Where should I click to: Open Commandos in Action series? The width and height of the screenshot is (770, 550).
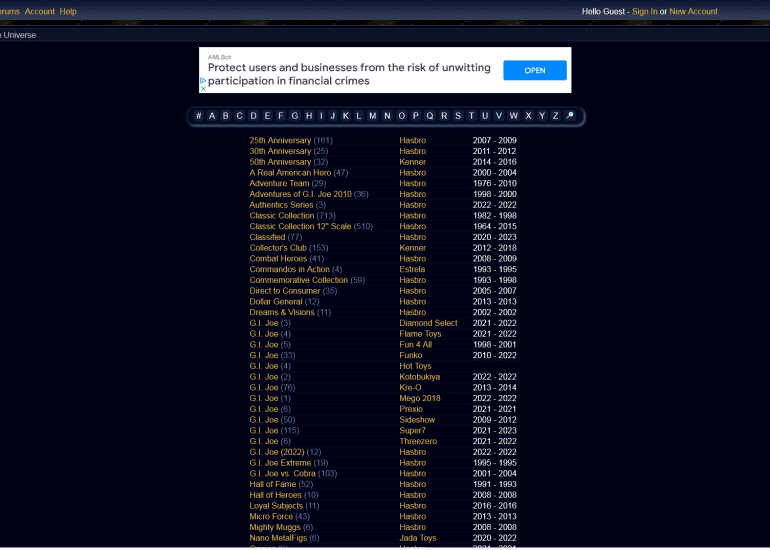[x=289, y=270]
